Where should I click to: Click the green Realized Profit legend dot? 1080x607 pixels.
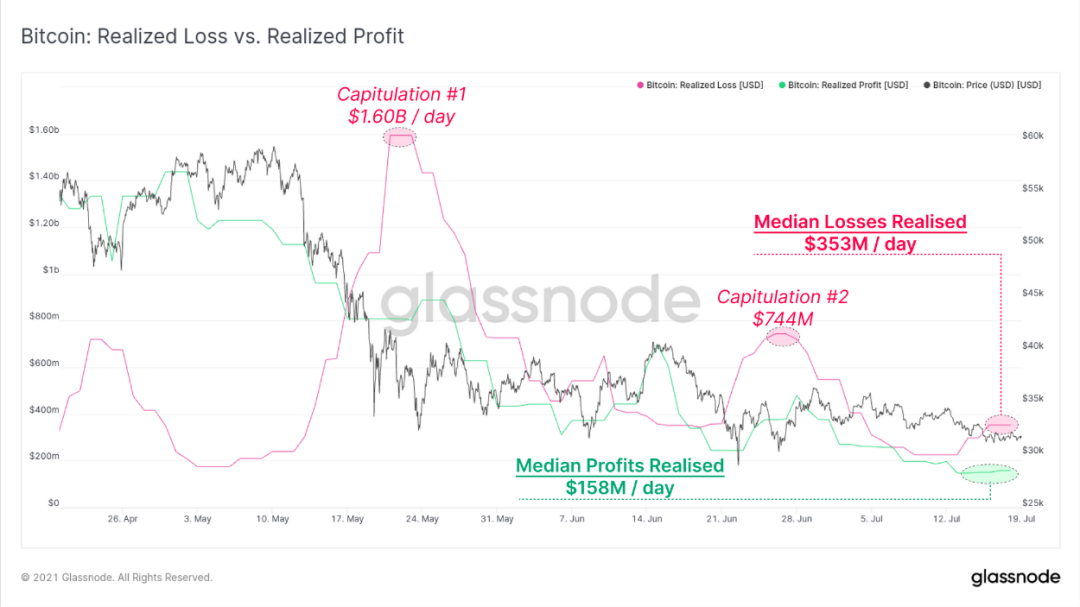pyautogui.click(x=782, y=85)
